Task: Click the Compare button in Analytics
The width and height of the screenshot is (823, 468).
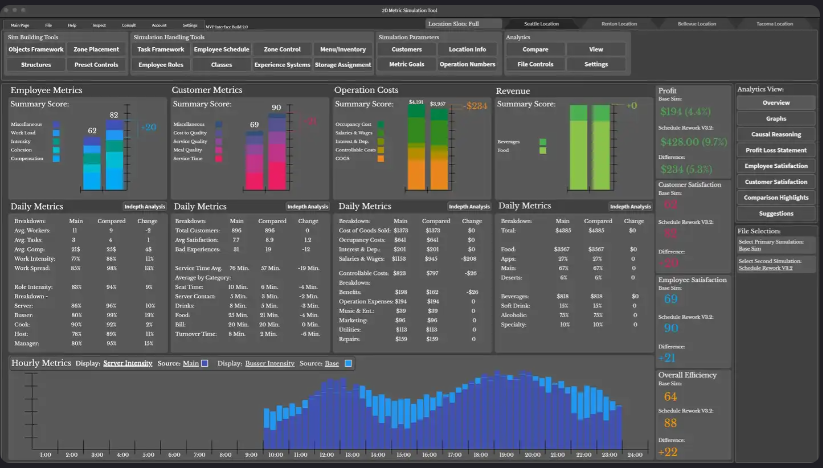Action: tap(535, 49)
